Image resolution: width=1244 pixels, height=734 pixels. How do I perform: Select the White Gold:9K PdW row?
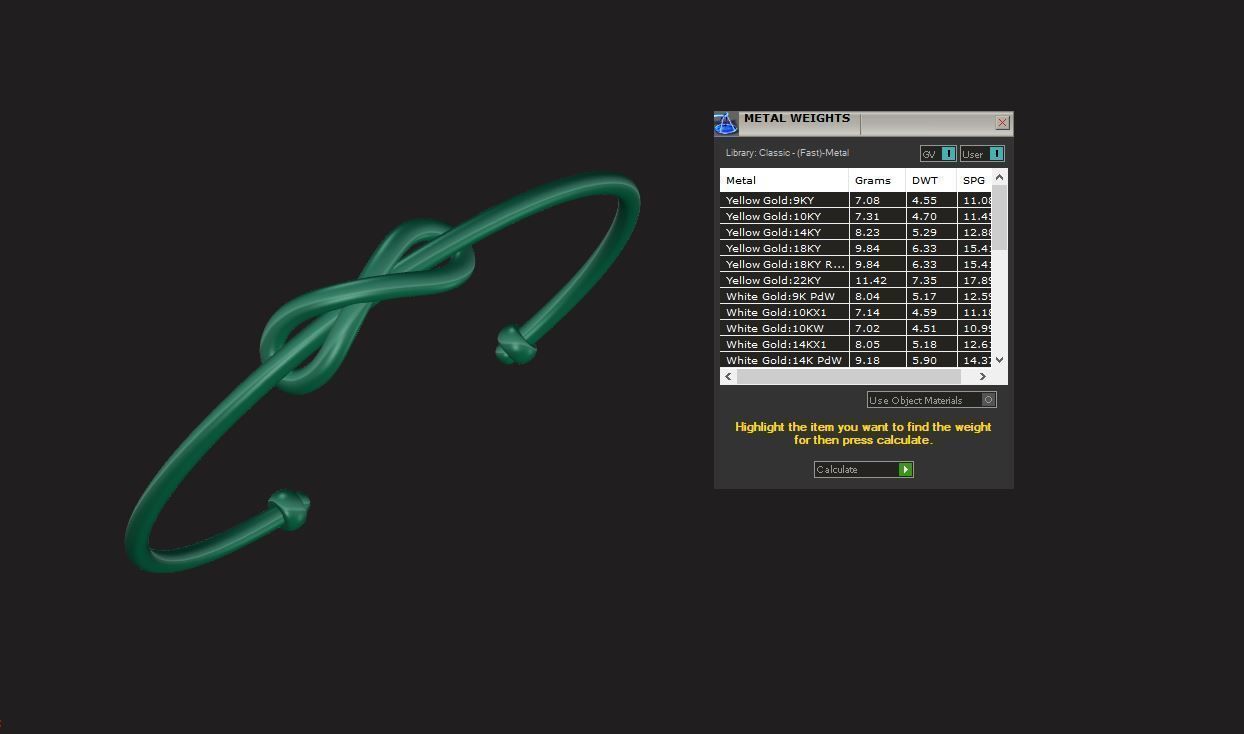(856, 296)
